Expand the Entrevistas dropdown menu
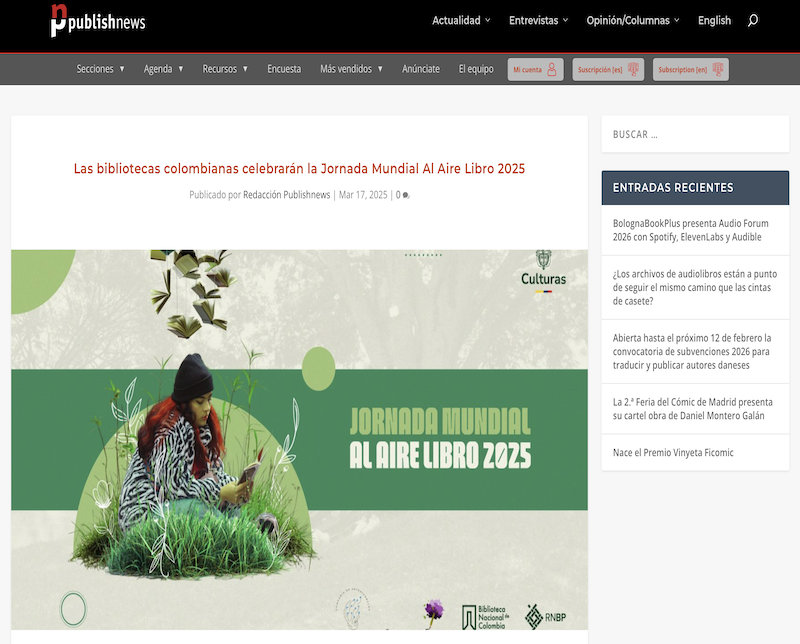 pos(538,20)
